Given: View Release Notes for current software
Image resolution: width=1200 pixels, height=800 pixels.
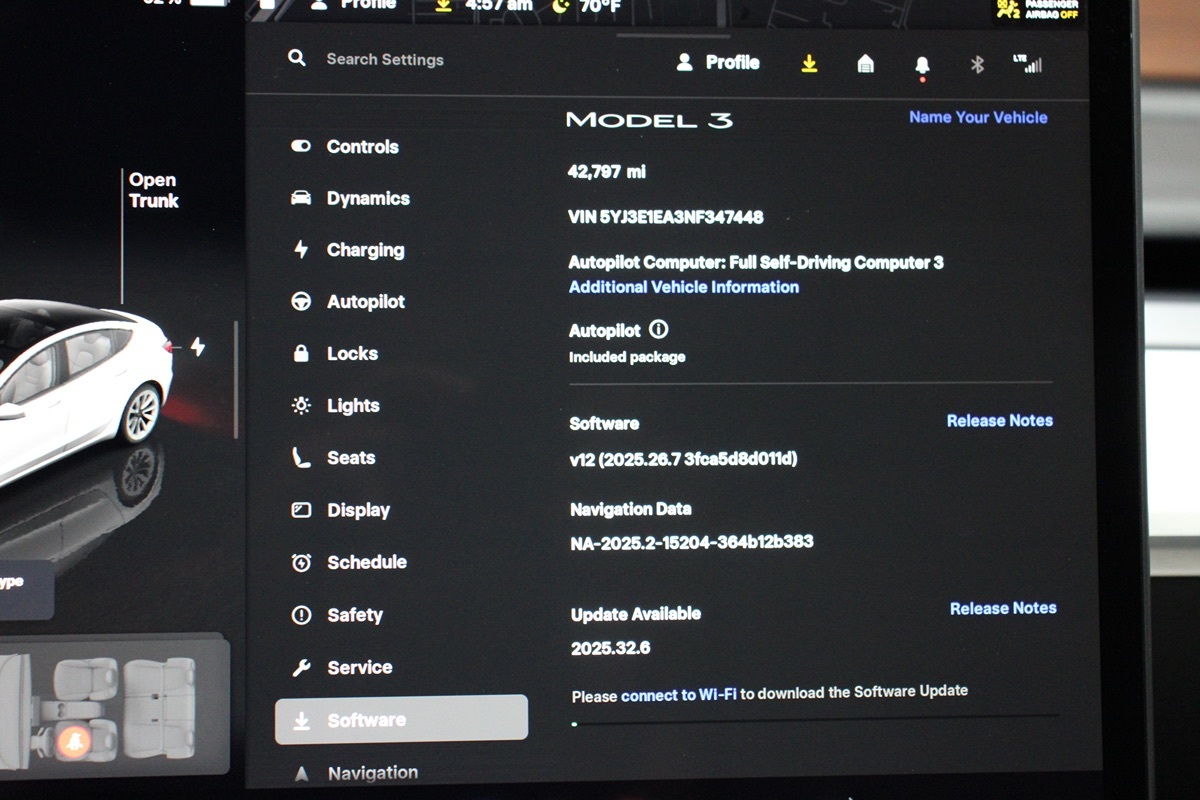Looking at the screenshot, I should coord(999,421).
